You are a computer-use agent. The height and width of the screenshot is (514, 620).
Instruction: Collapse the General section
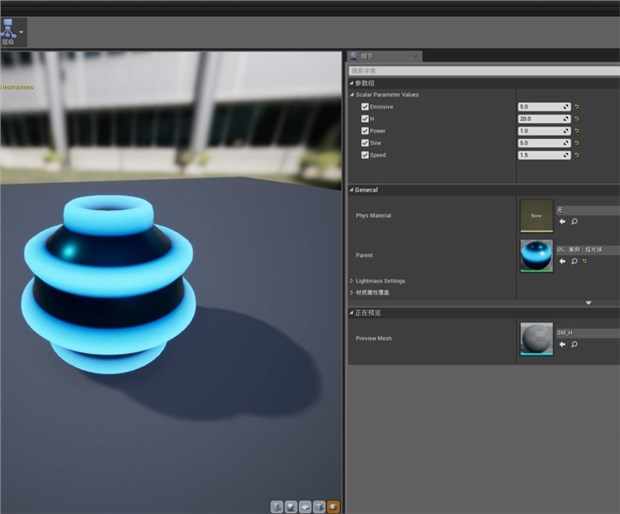tap(351, 190)
